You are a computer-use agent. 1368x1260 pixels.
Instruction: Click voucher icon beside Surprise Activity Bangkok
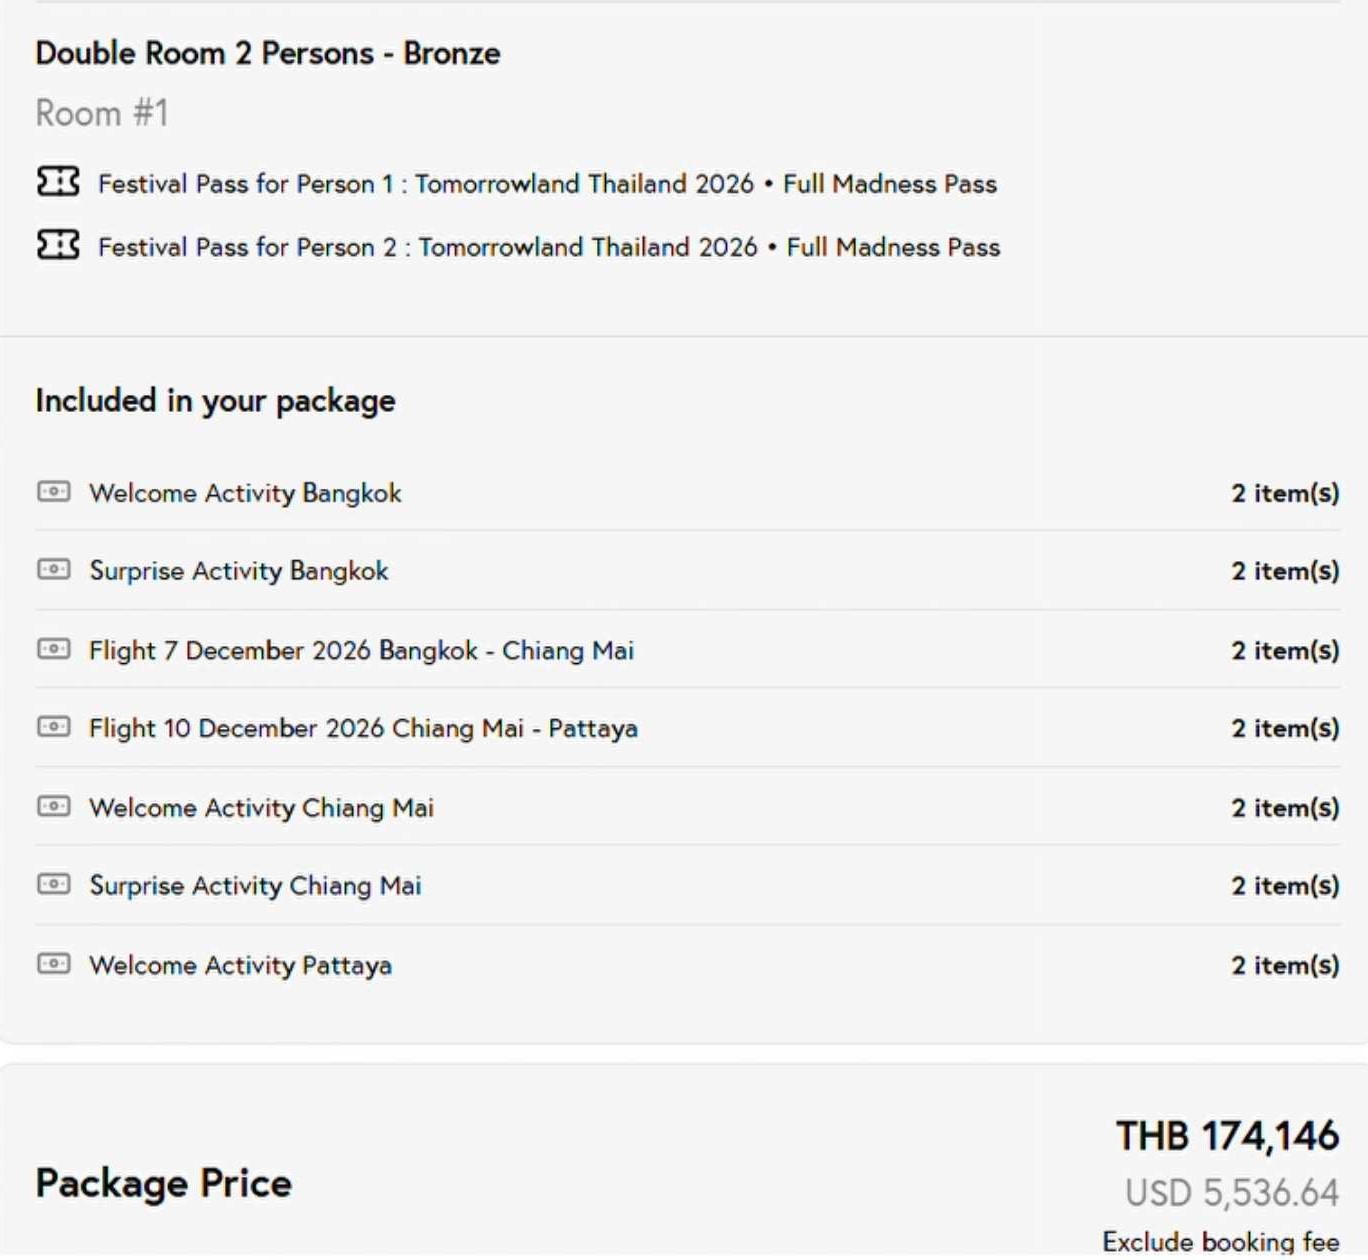54,570
